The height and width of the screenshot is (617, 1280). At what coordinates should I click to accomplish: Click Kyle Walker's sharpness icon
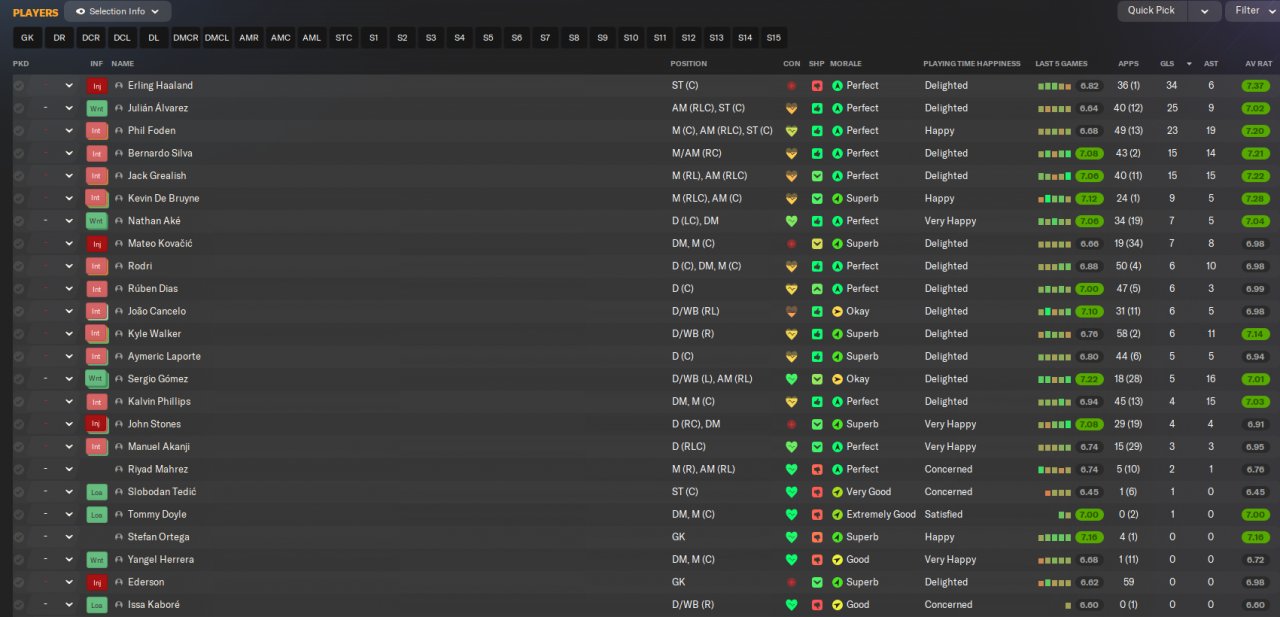pos(817,334)
